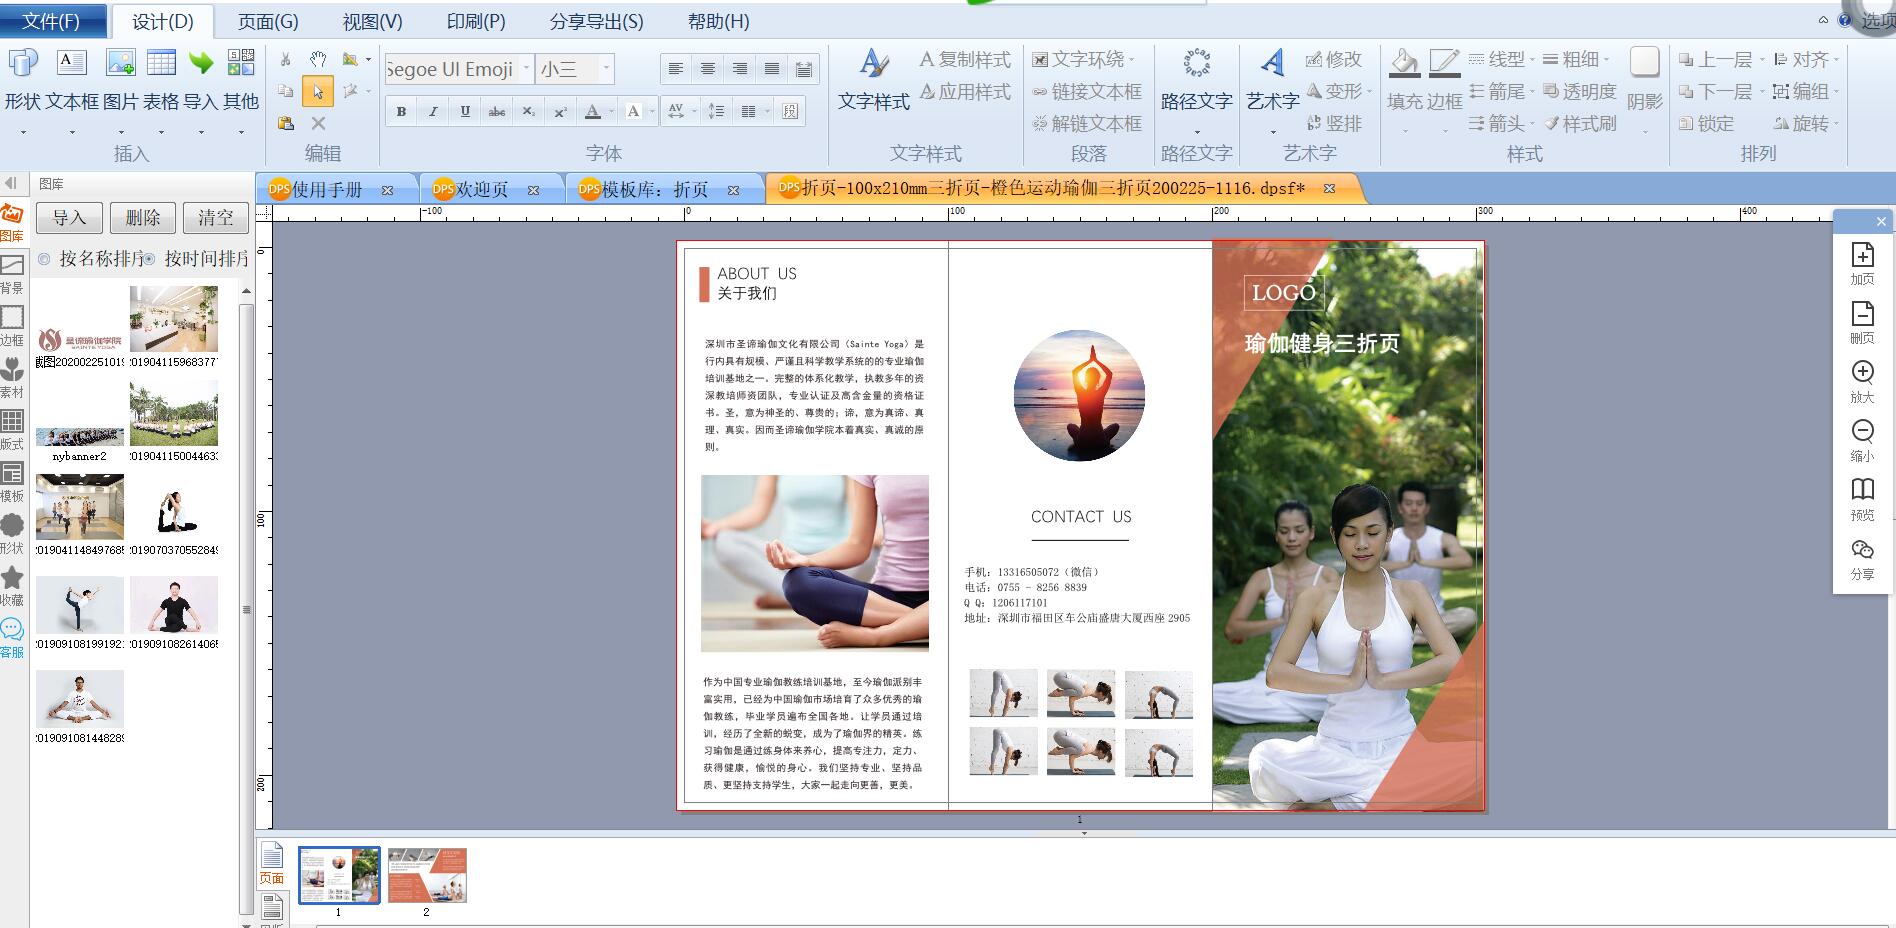
Task: Select 按时间排序 radio button
Action: (149, 259)
